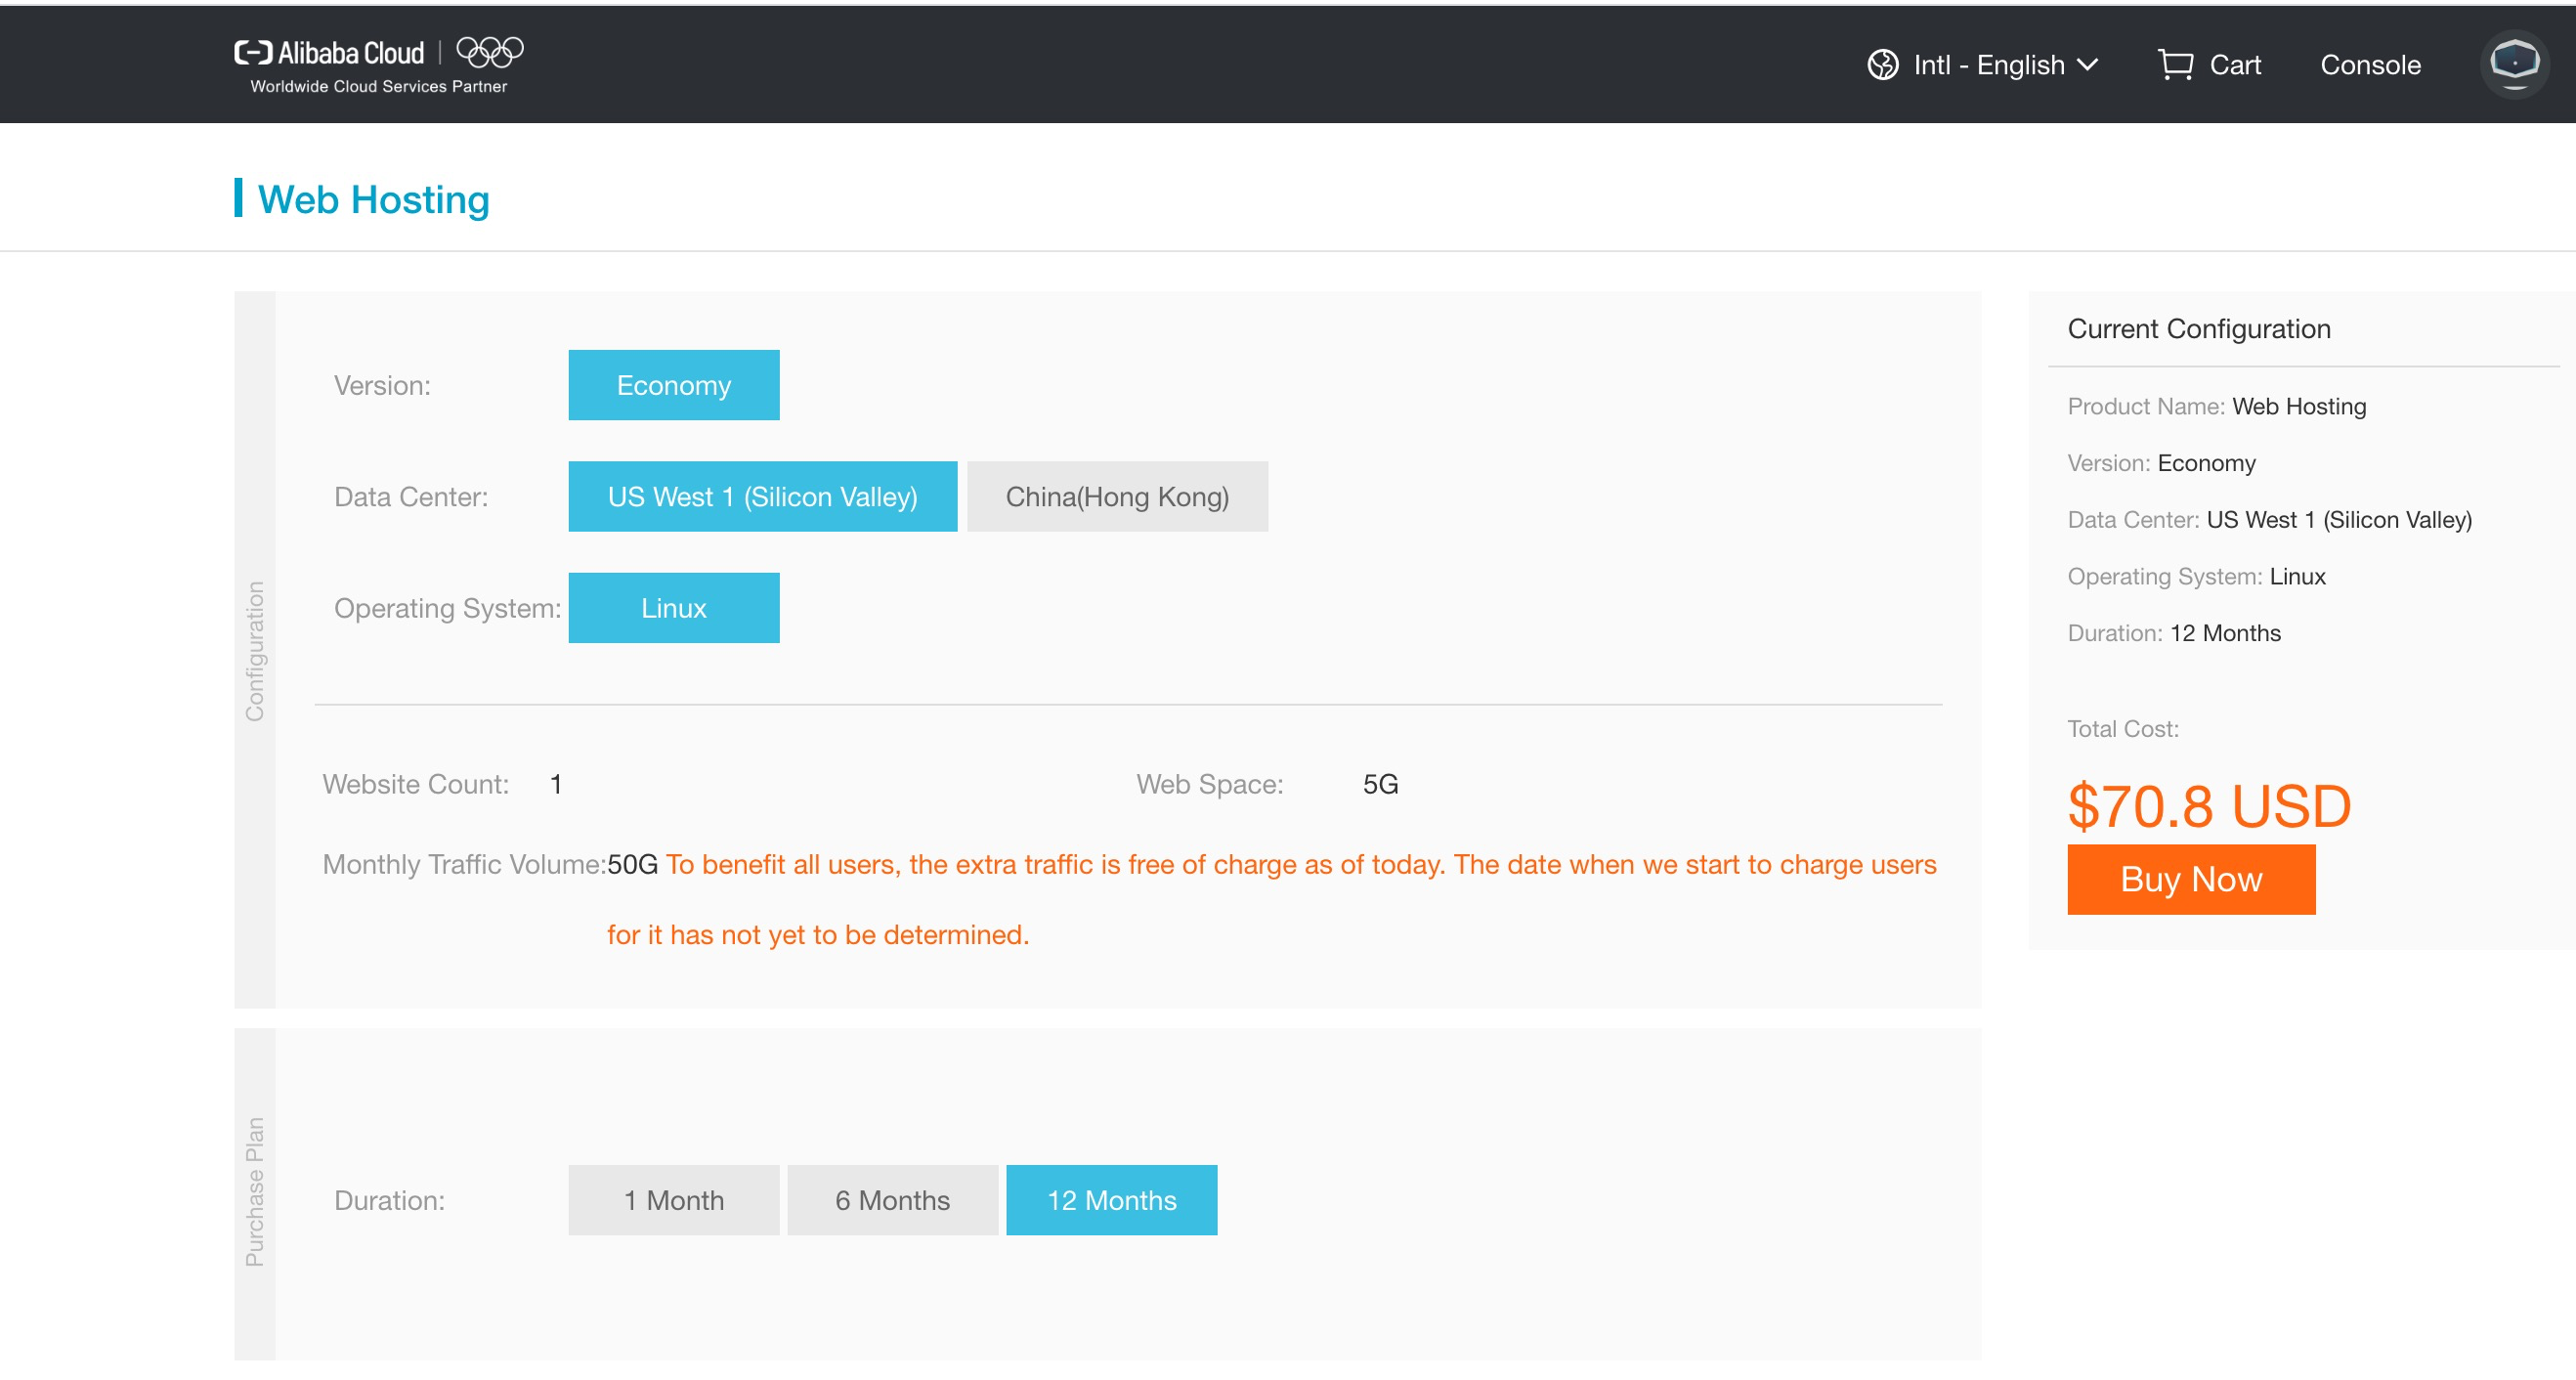This screenshot has height=1380, width=2576.
Task: Set duration to 12 Months
Action: click(x=1111, y=1200)
